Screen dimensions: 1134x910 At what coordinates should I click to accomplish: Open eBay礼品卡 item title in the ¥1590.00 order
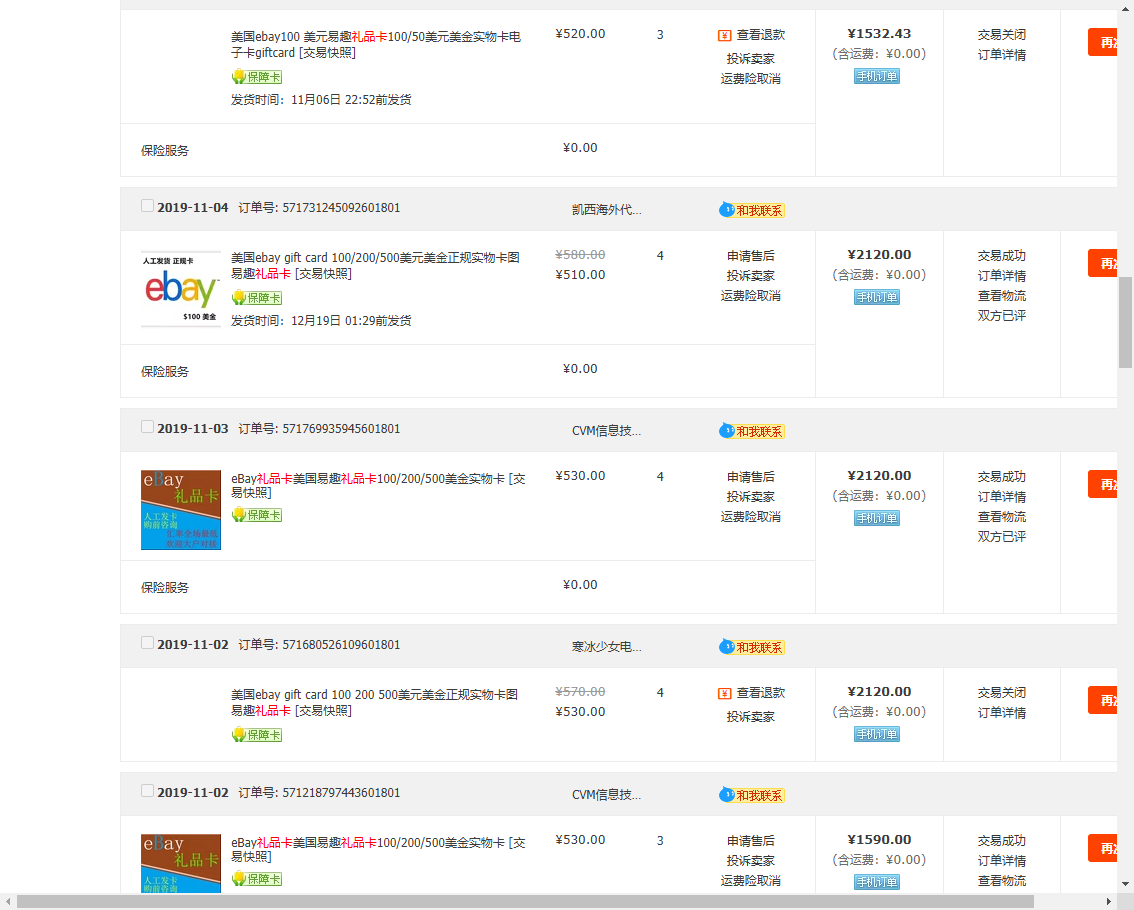coord(378,849)
